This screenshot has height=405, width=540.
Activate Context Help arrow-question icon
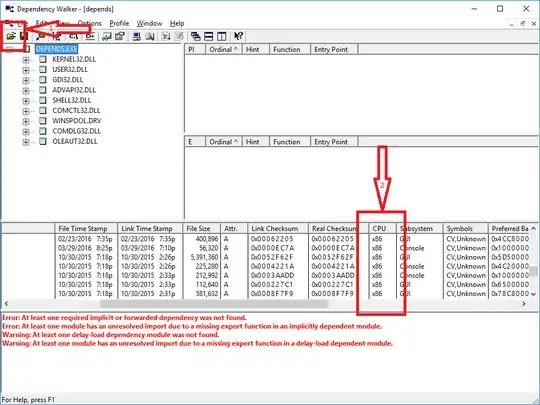tap(238, 36)
